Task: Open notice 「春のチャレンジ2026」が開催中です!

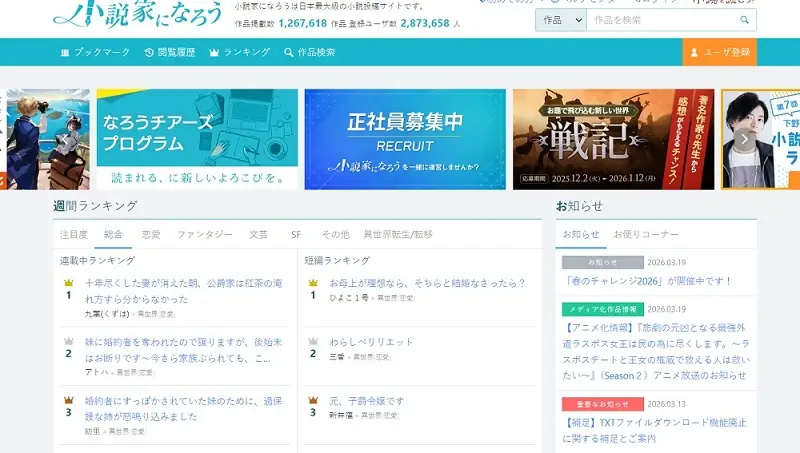Action: tap(648, 281)
